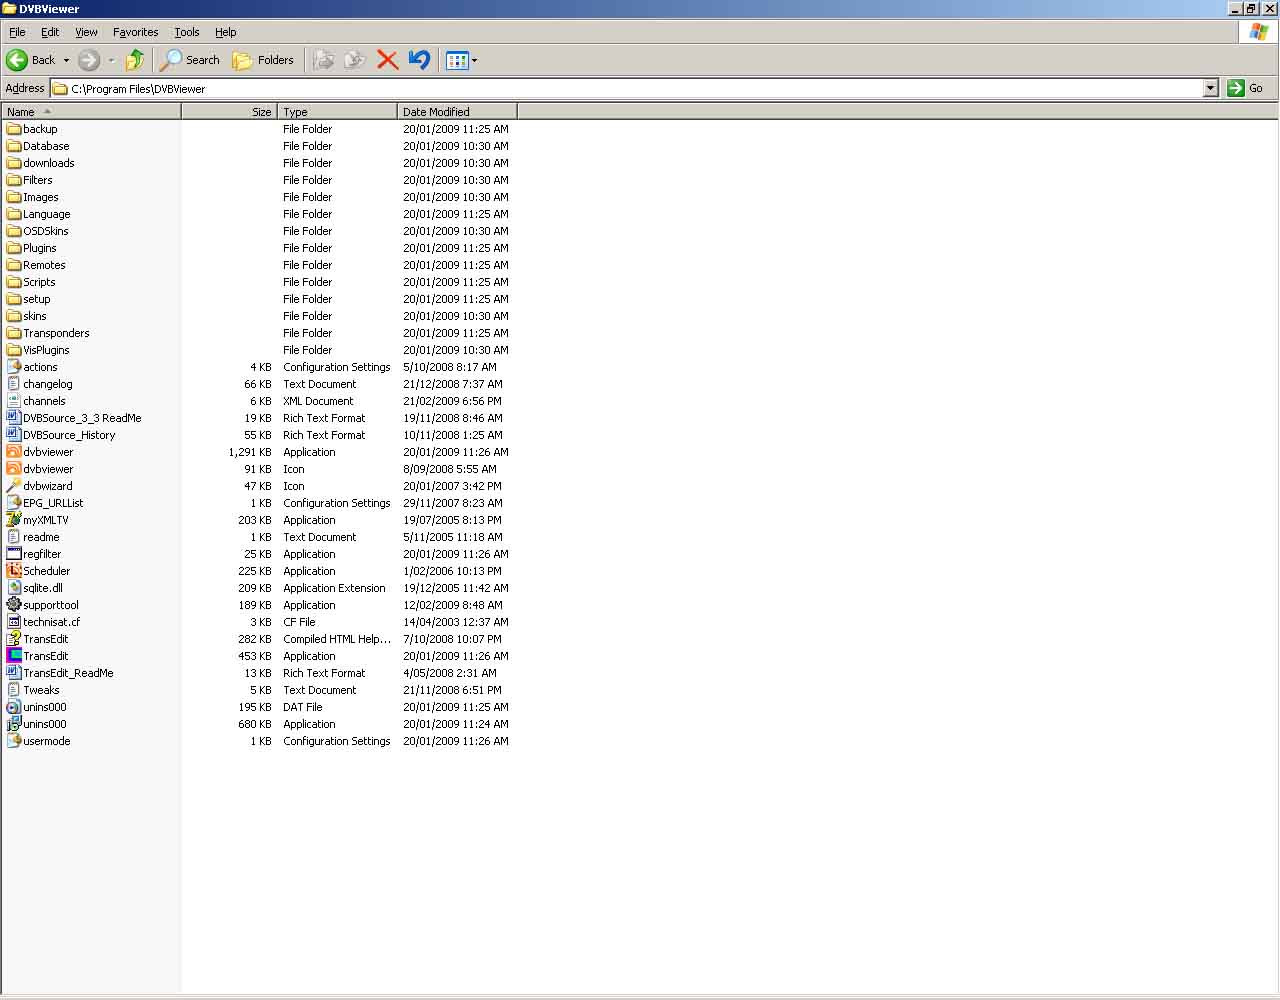Viewport: 1280px width, 1000px height.
Task: Select the Transponders folder icon
Action: click(14, 333)
